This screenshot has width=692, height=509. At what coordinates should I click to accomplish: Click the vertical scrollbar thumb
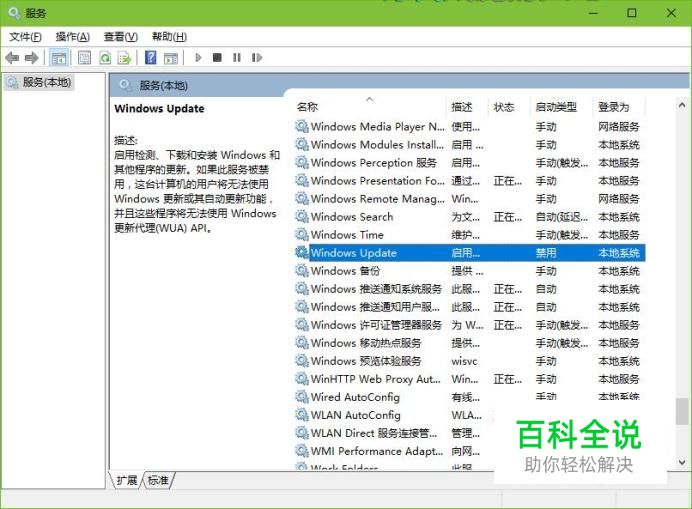682,411
